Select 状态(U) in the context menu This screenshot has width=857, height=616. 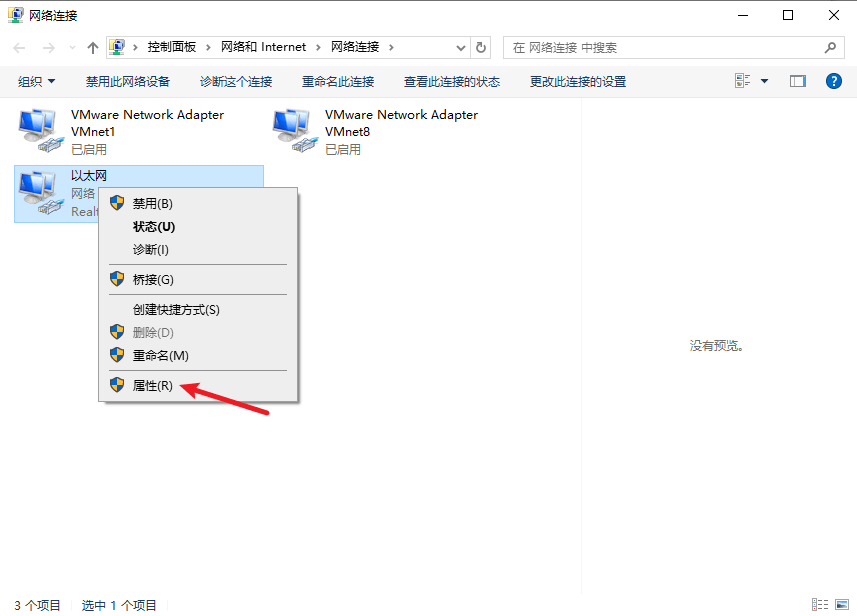coord(151,226)
